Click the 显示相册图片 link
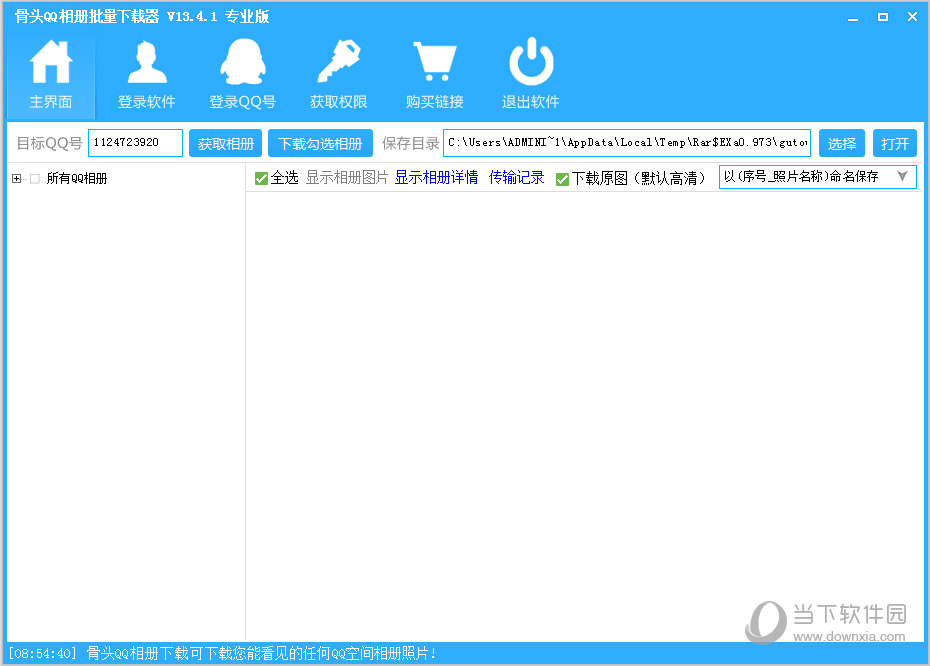Screen dimensions: 930x666 click(347, 178)
